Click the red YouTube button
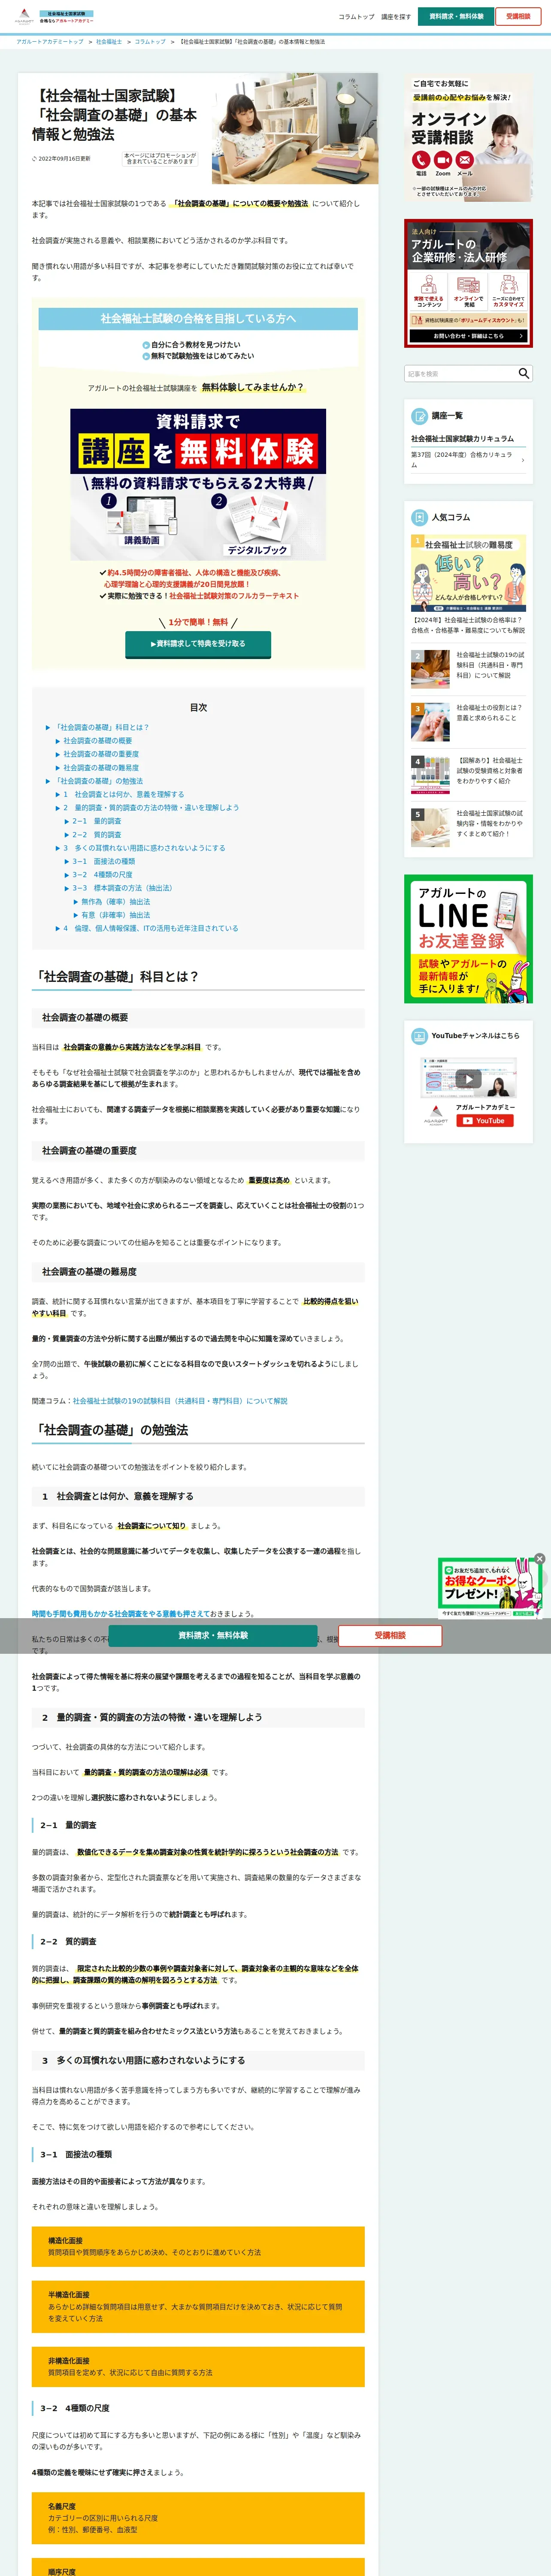Viewport: 551px width, 2576px height. pos(485,1121)
